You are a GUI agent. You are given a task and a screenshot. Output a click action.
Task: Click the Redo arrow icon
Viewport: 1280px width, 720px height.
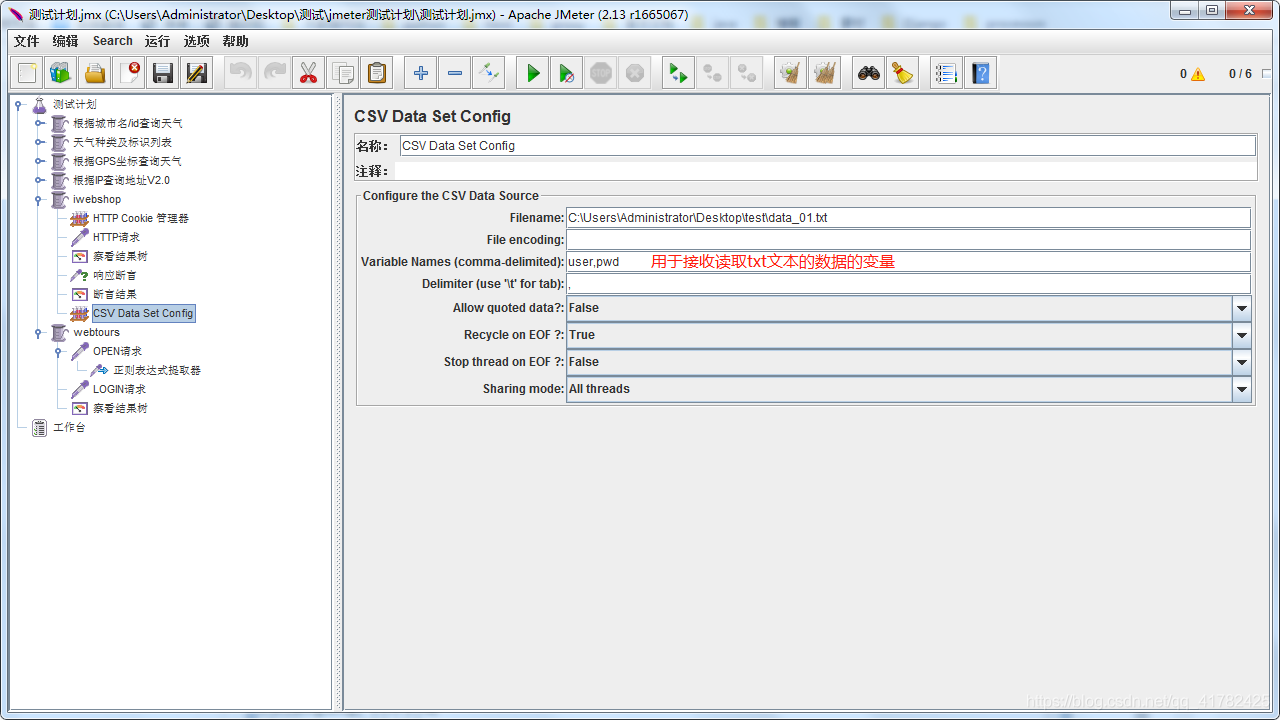click(x=275, y=73)
